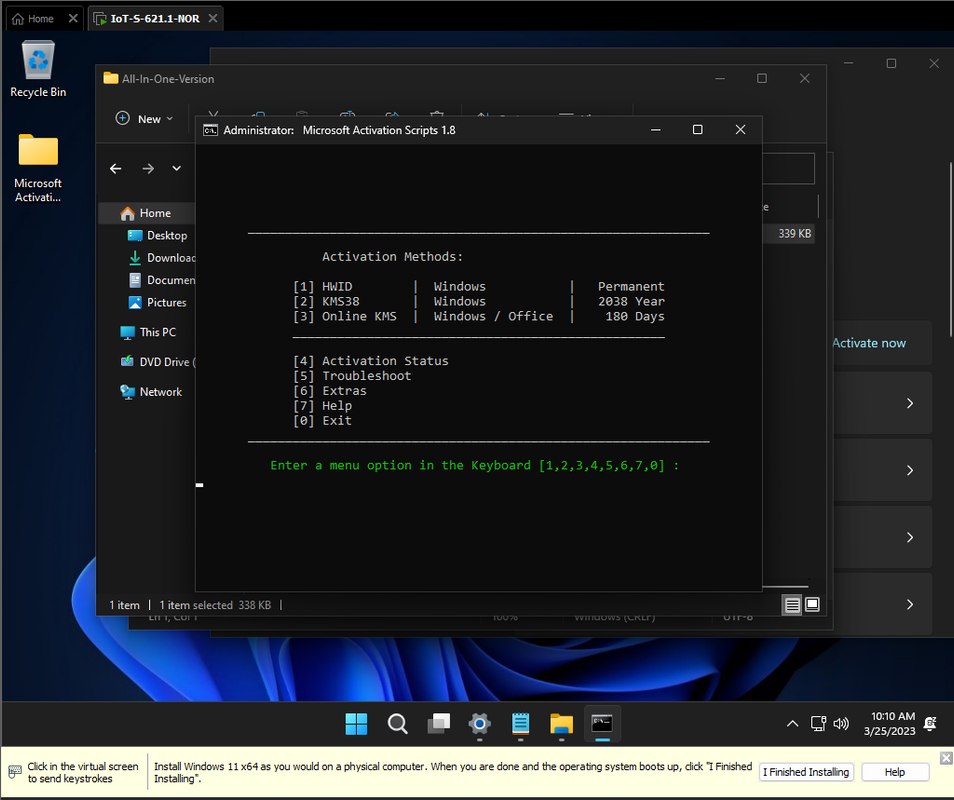Expand first chevron row below Activate now
The height and width of the screenshot is (800, 954).
[910, 403]
